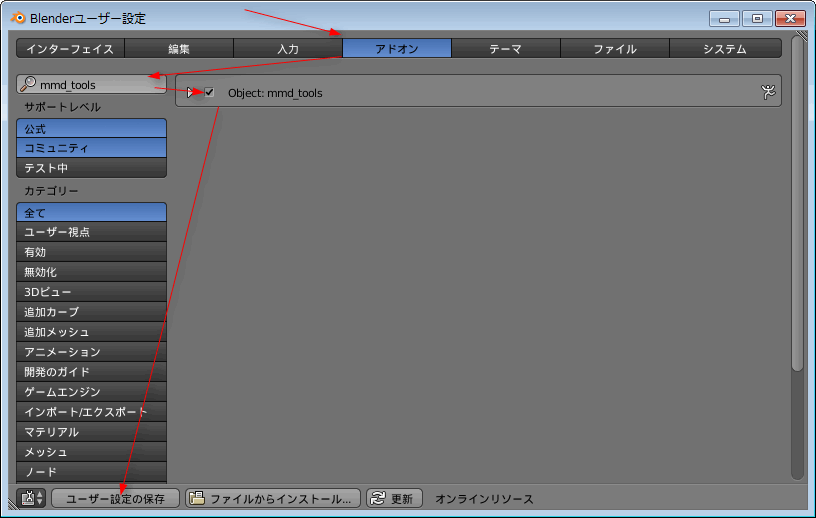The height and width of the screenshot is (518, 816).
Task: Select the ユーザー視点 category
Action: 92,232
